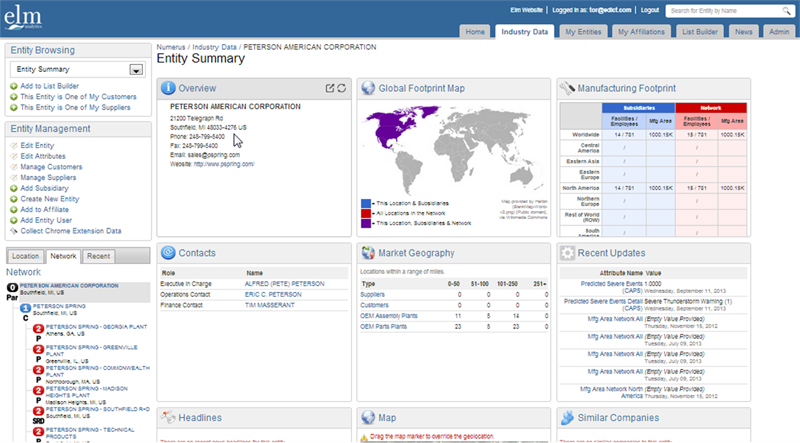Click the Overview info icon
The width and height of the screenshot is (800, 443).
168,88
